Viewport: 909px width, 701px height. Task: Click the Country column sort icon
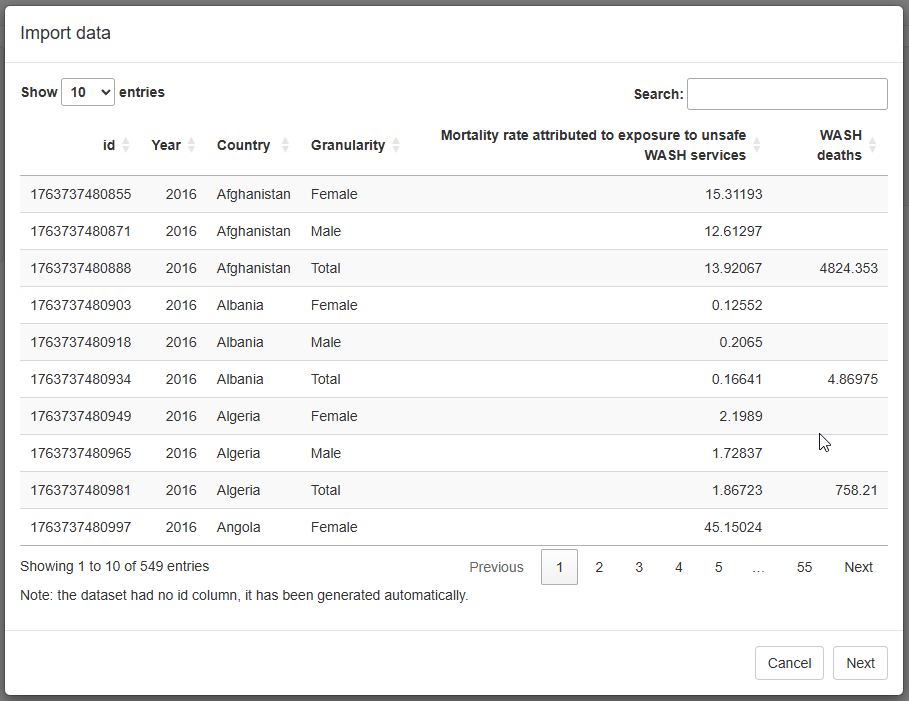(x=285, y=145)
